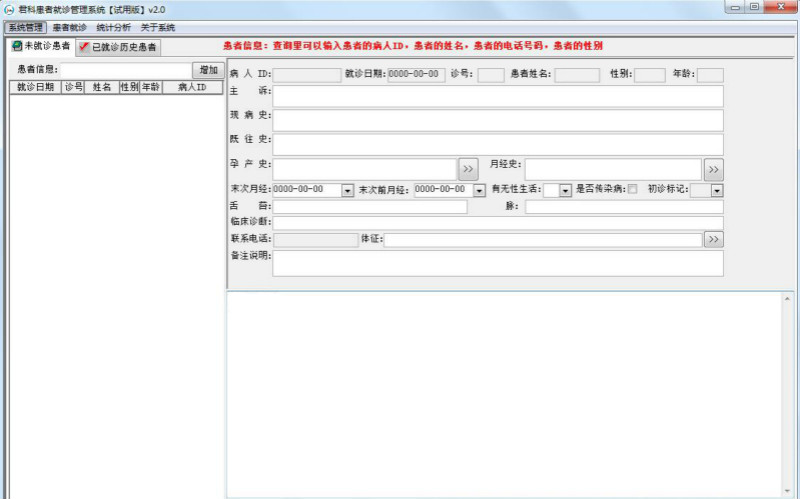Click the 主诉 text field
800x499 pixels.
coord(497,96)
